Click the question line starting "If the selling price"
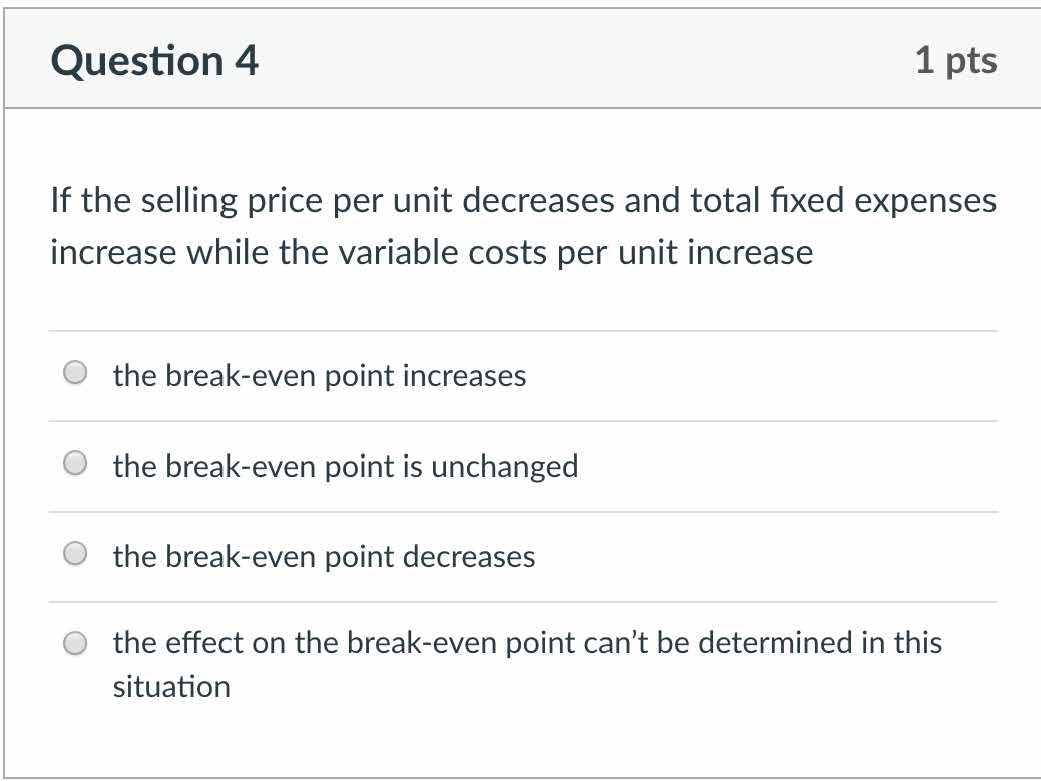 click(523, 201)
